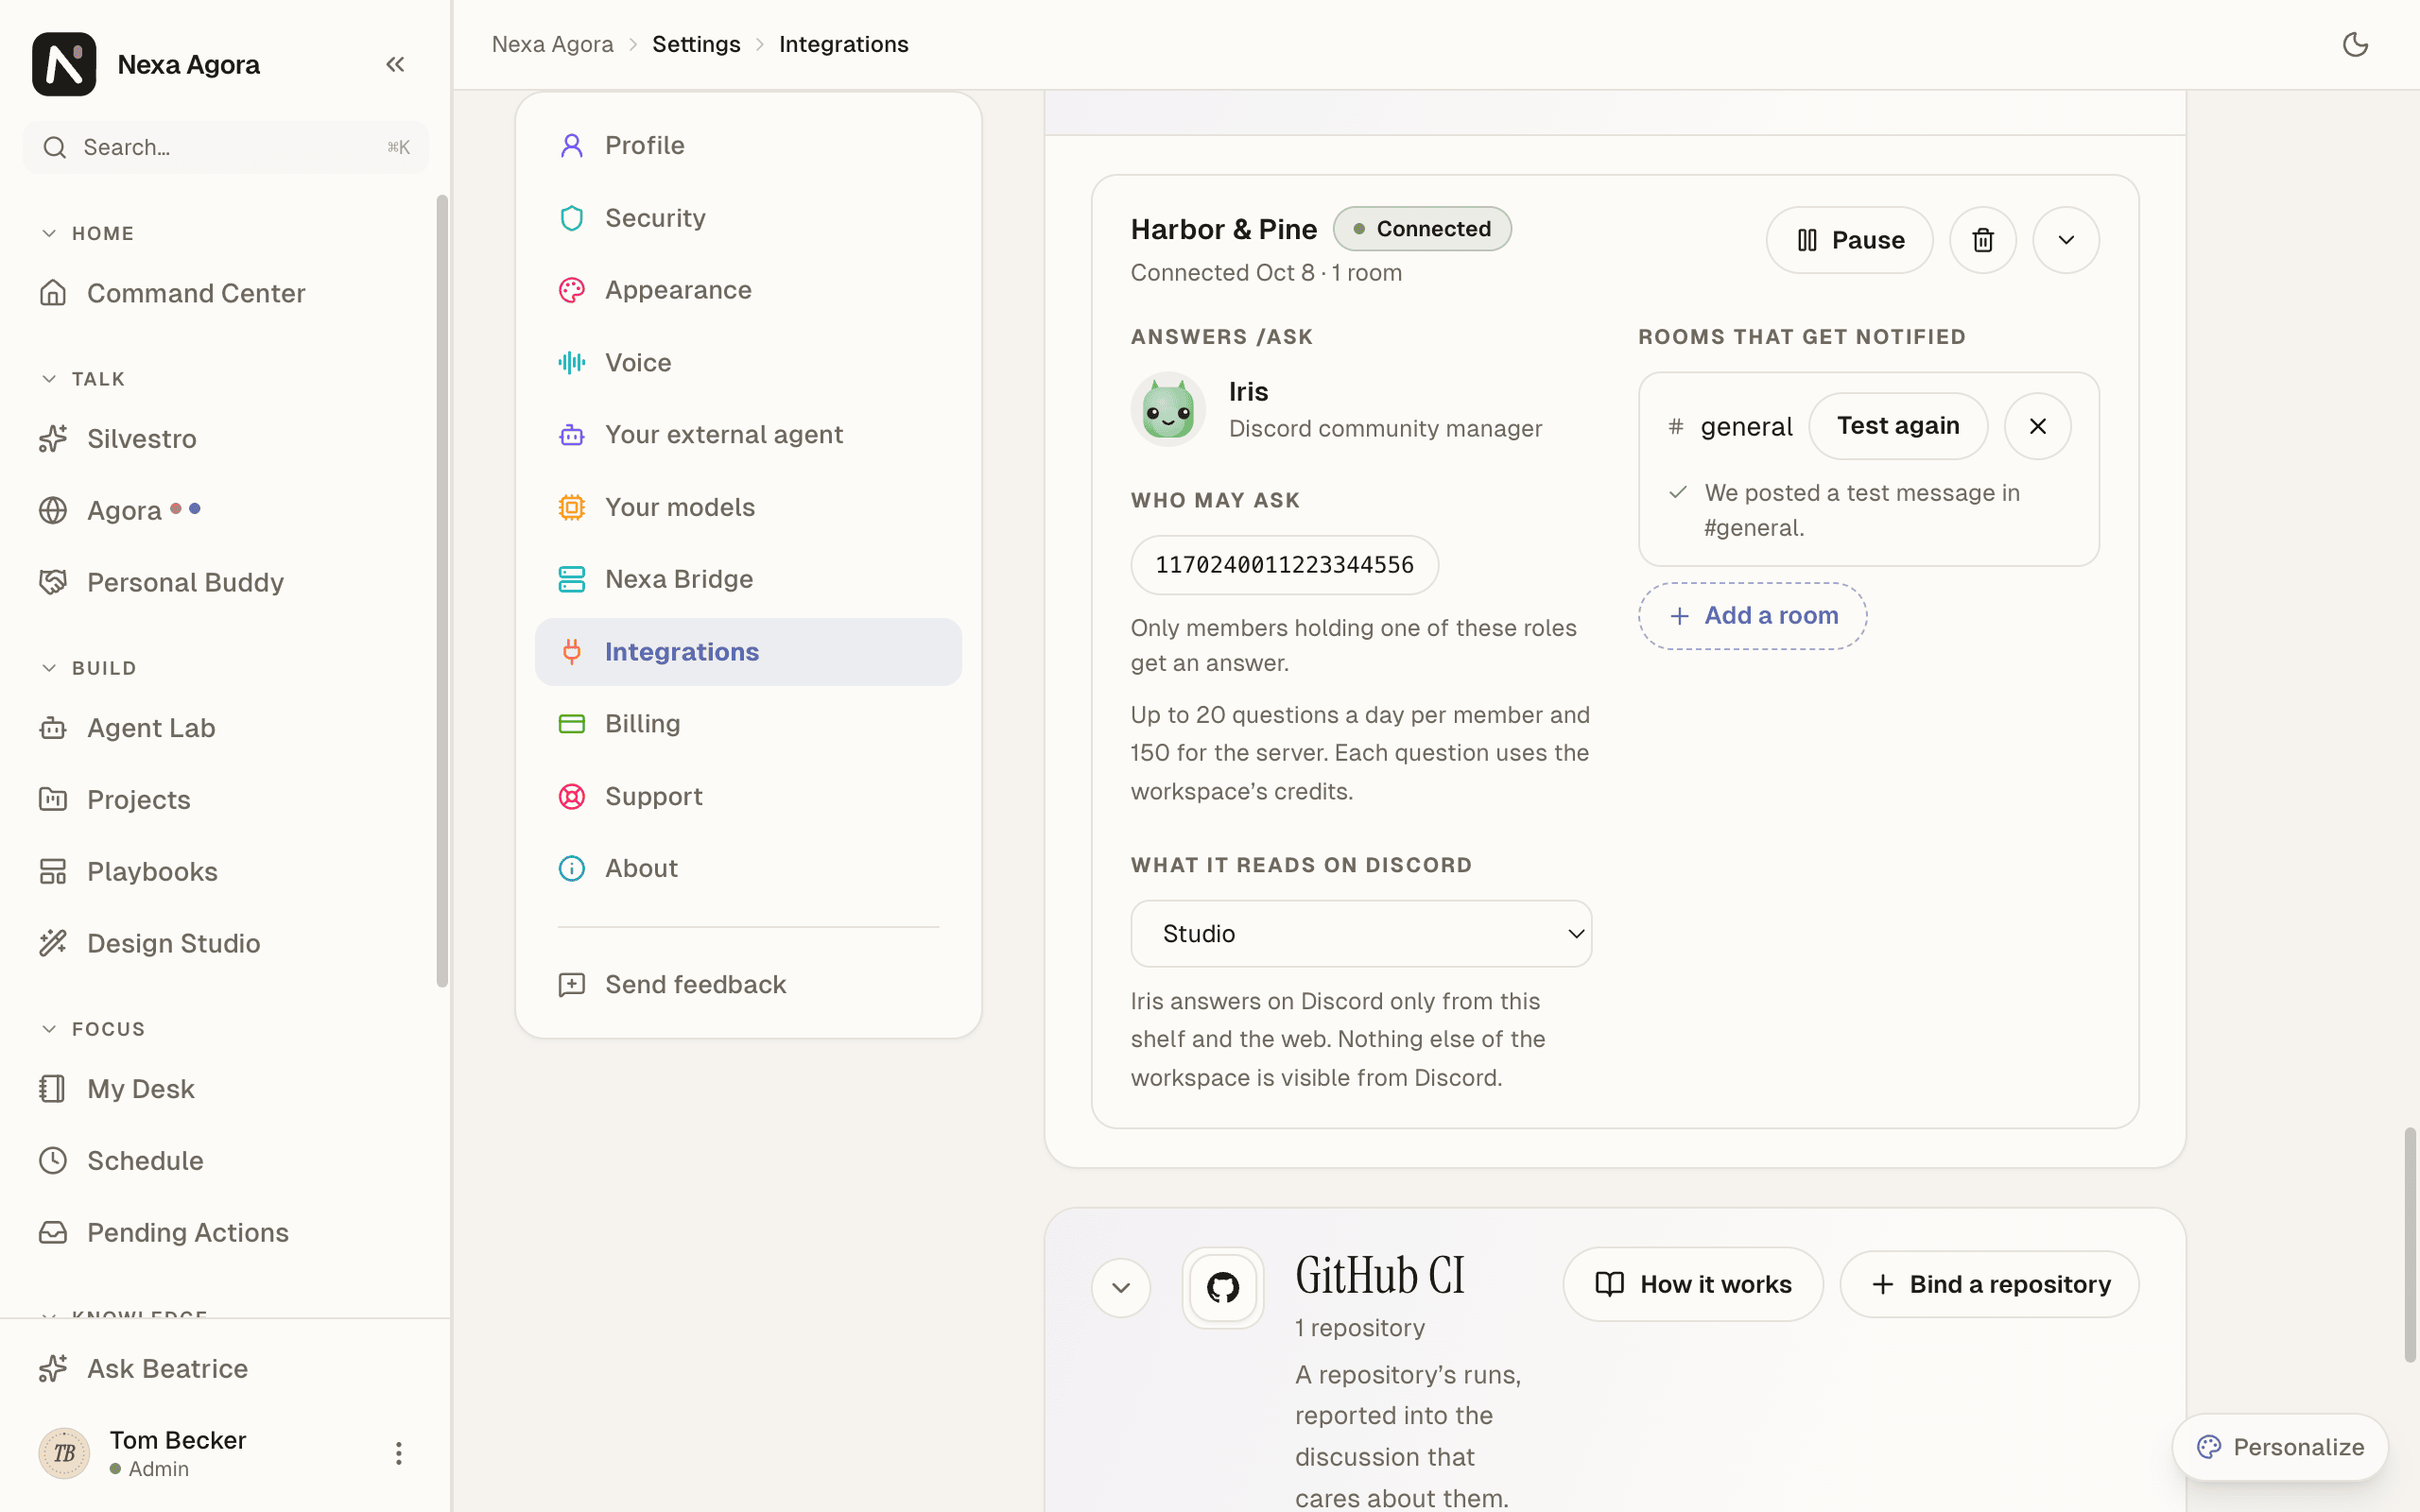Click Test again for general room
This screenshot has width=2420, height=1512.
(1897, 426)
